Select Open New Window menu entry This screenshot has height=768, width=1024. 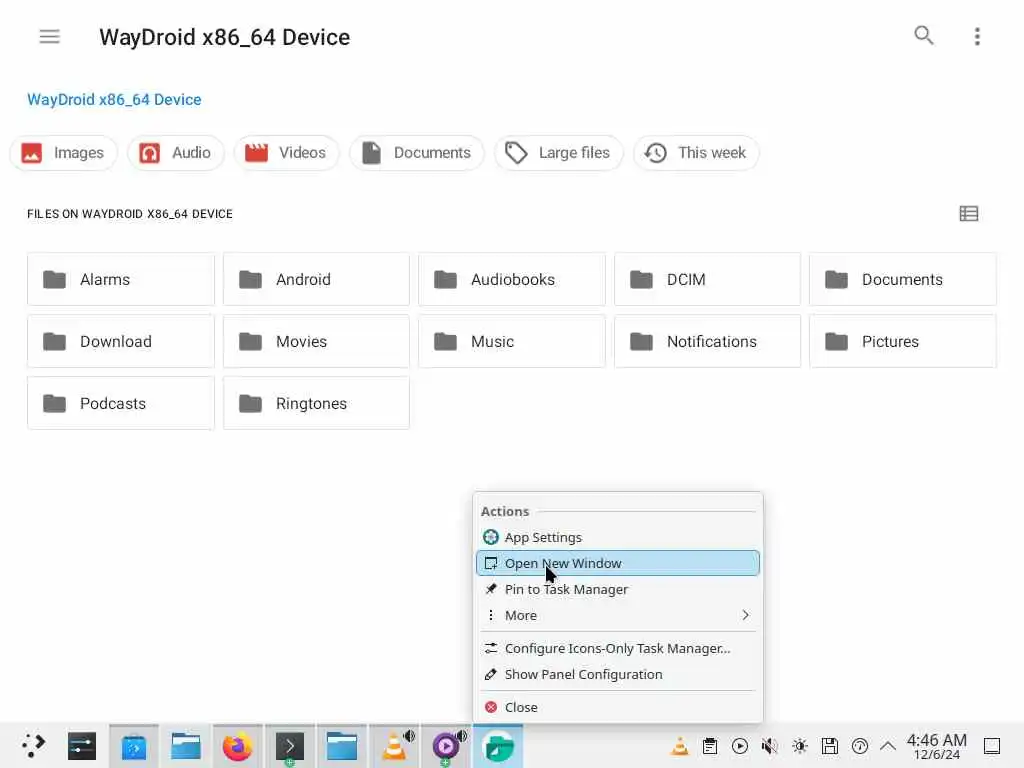point(618,563)
